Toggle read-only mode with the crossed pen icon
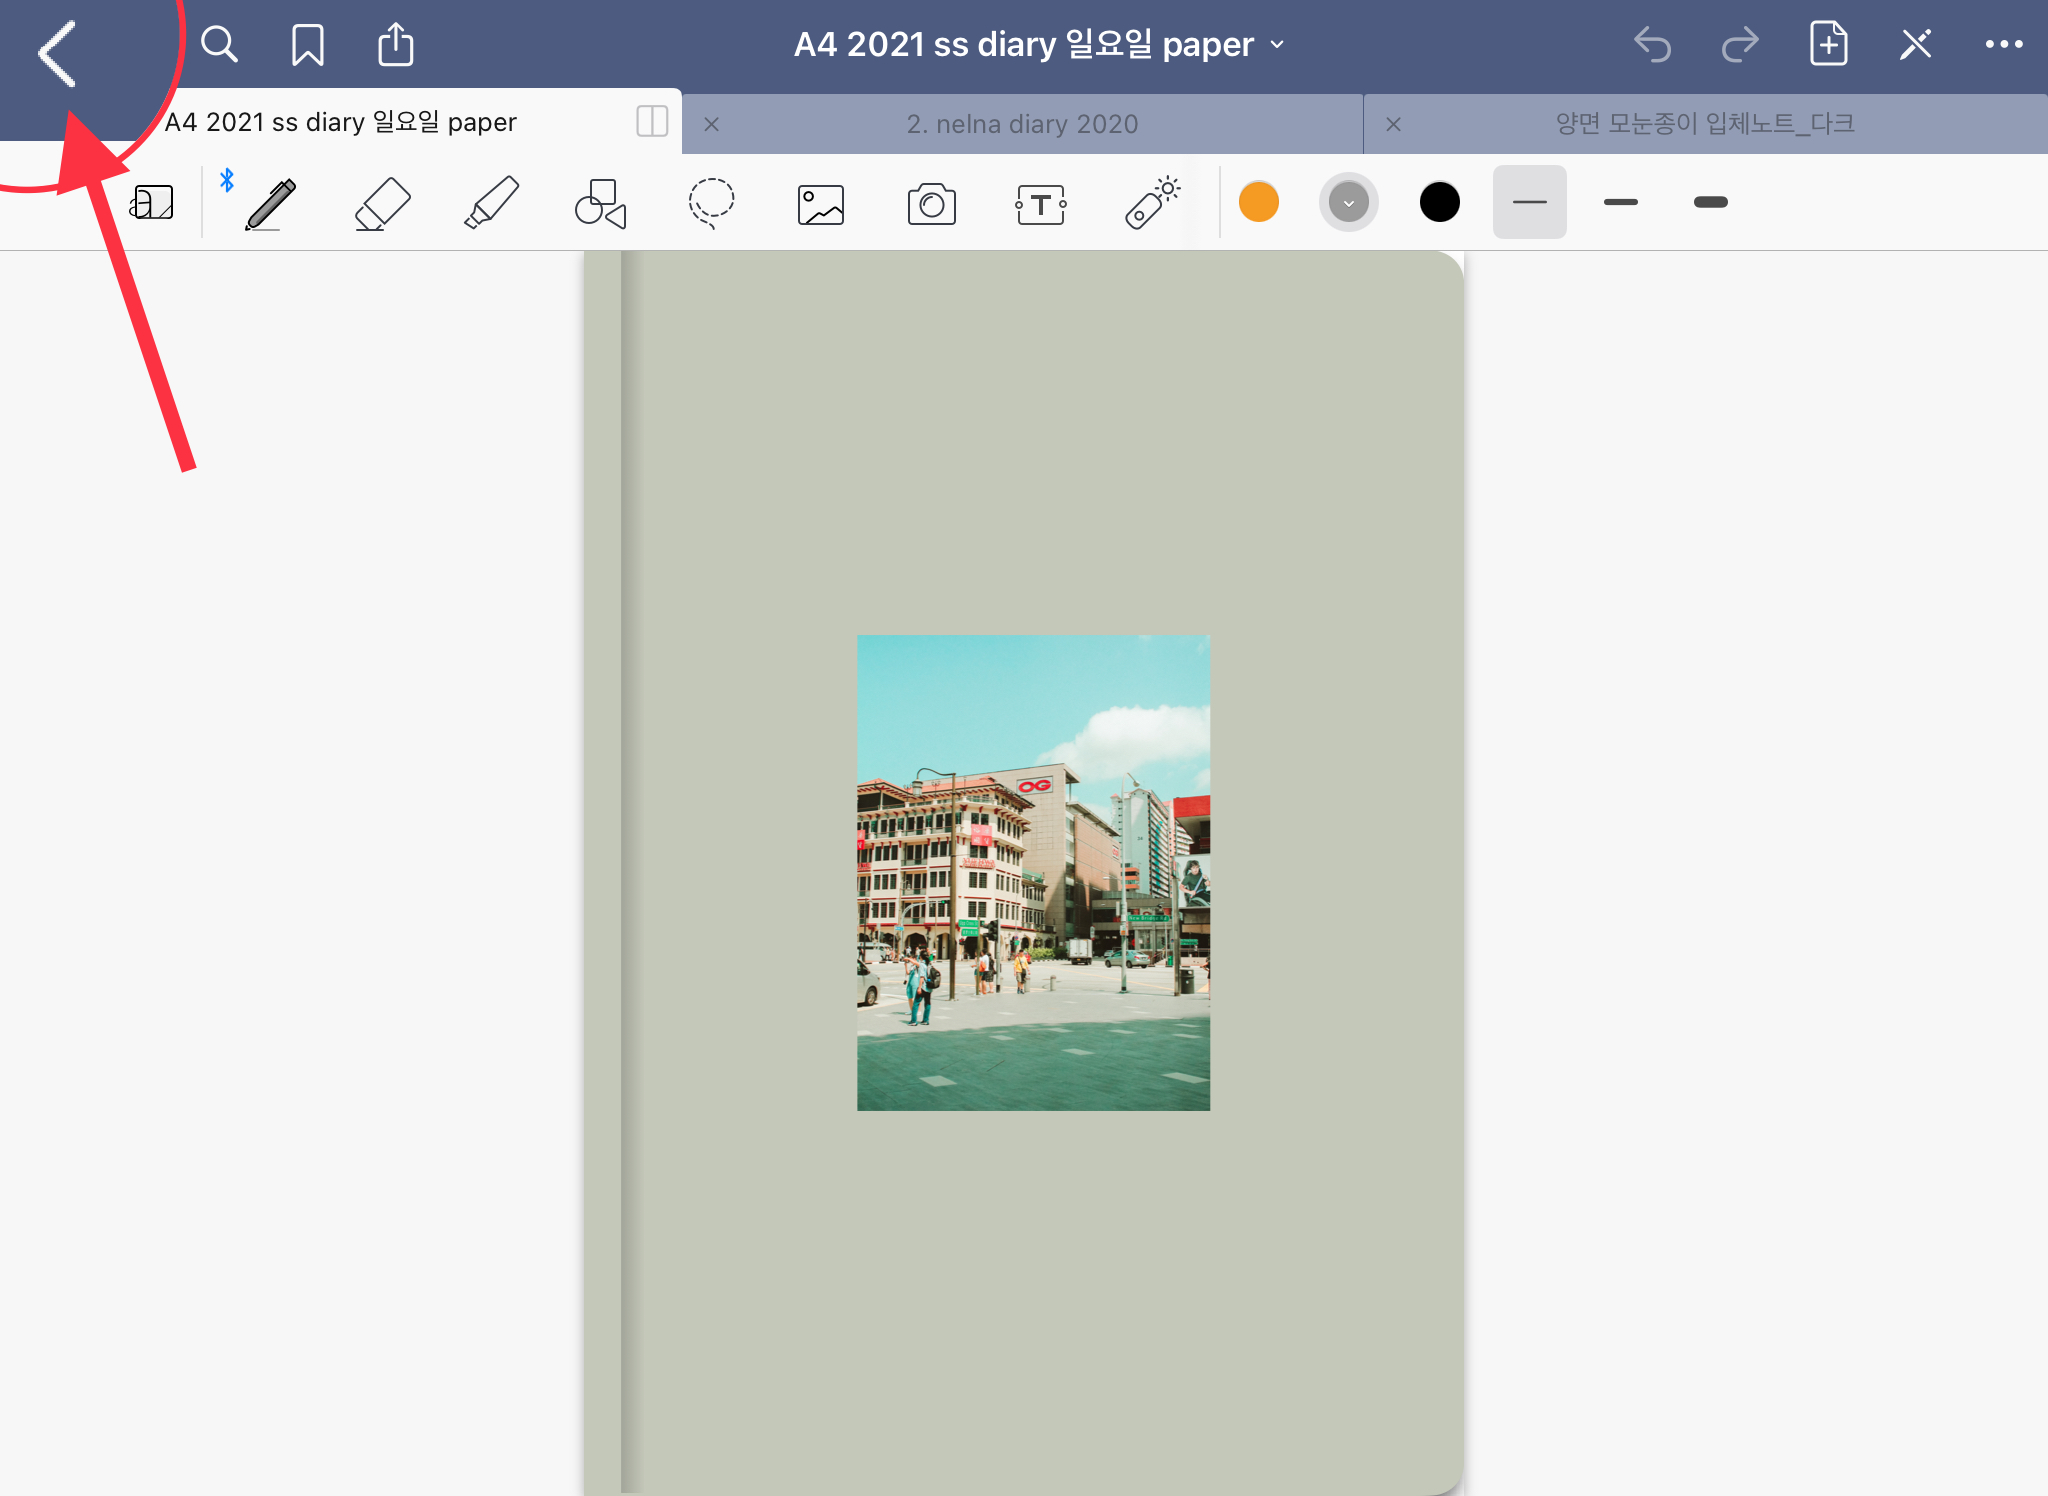 [x=1915, y=44]
